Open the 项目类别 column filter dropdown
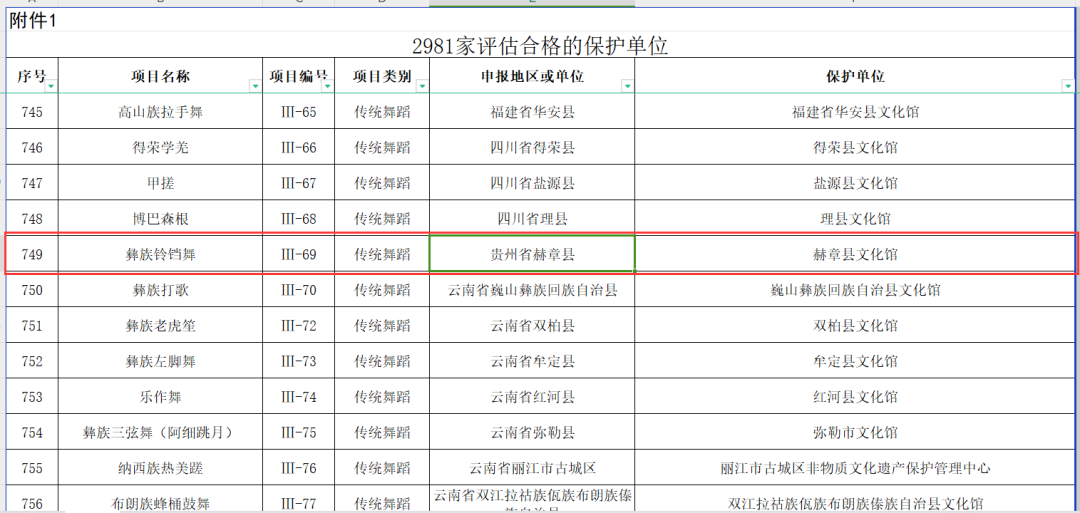Viewport: 1080px width, 513px height. [421, 87]
